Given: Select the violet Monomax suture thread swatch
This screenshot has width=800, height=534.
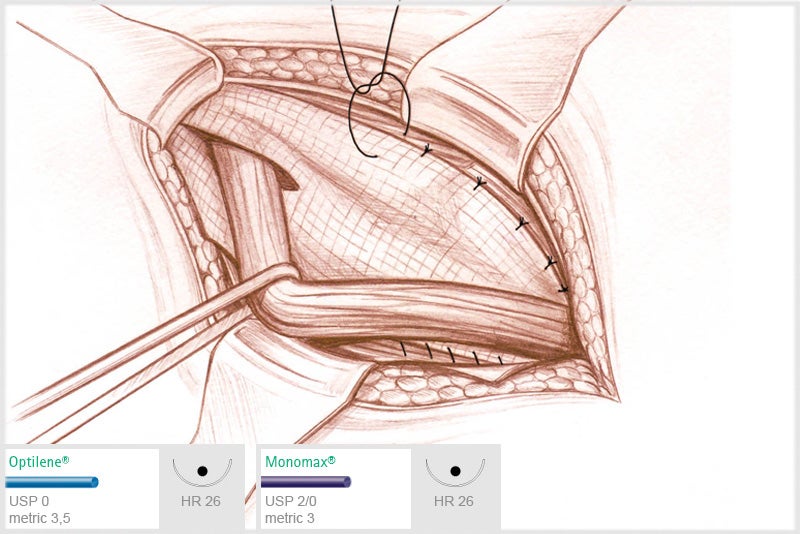Looking at the screenshot, I should click(x=306, y=482).
